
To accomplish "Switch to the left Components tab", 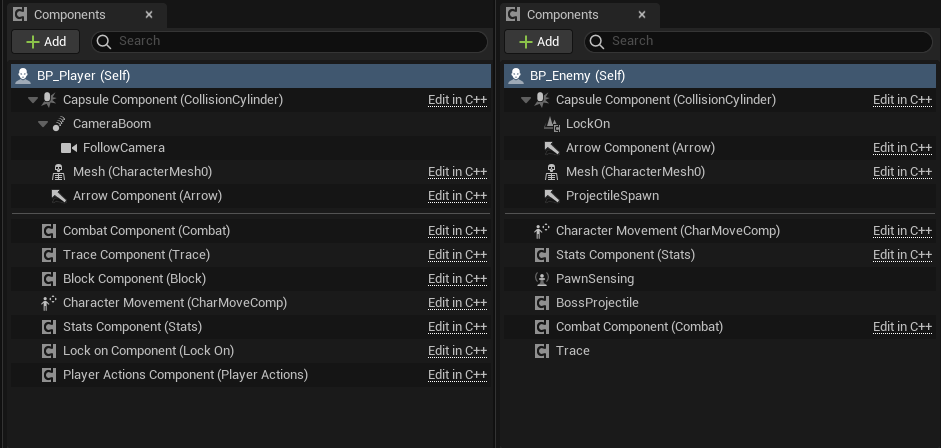I will [x=85, y=15].
